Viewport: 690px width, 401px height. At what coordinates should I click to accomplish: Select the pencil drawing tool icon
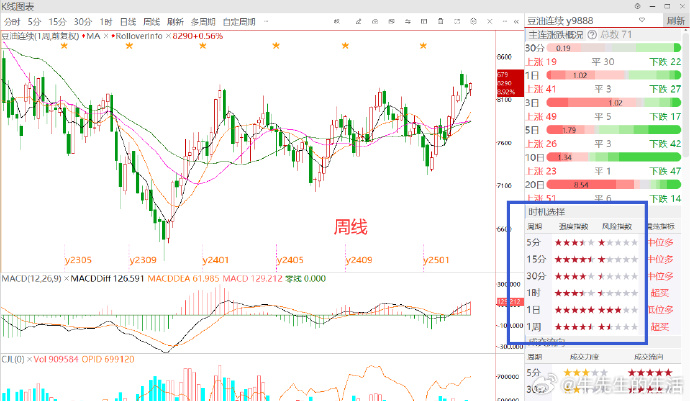359,21
